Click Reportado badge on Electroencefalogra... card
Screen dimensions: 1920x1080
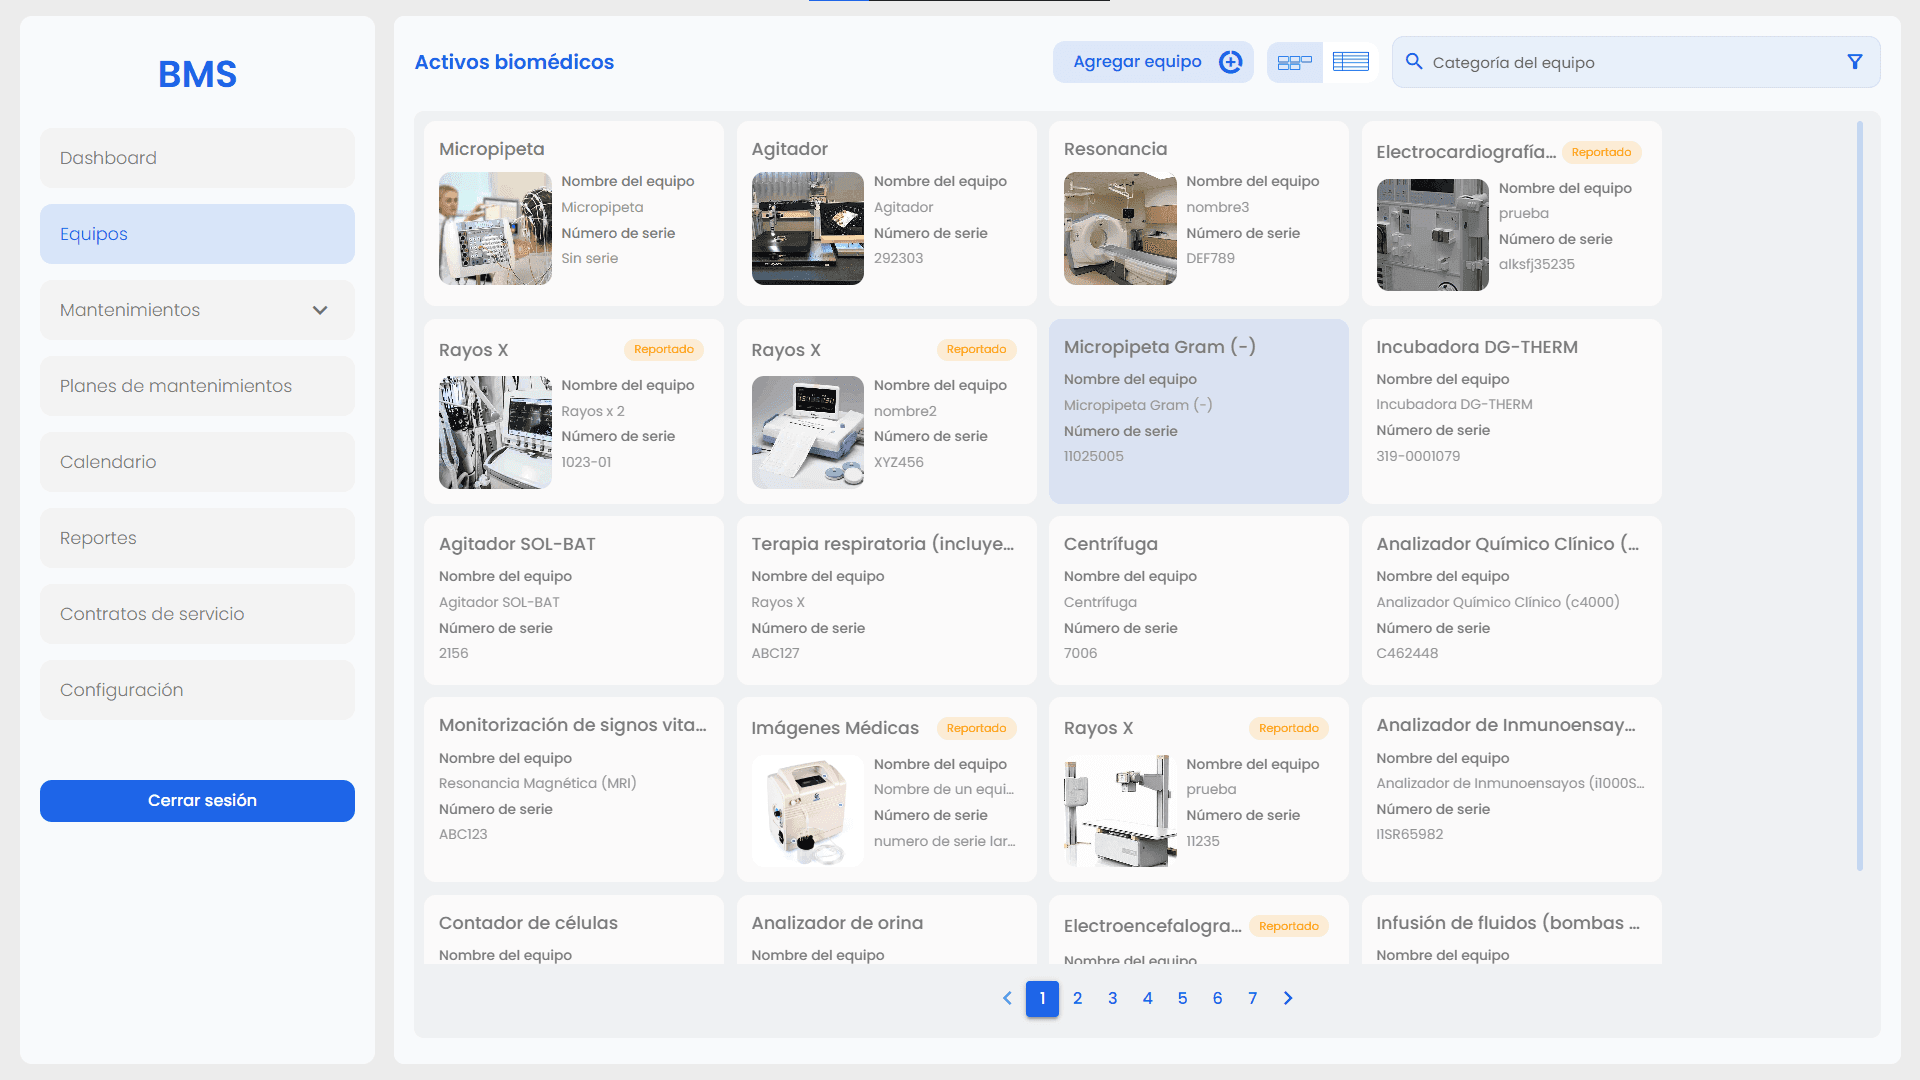pyautogui.click(x=1289, y=926)
